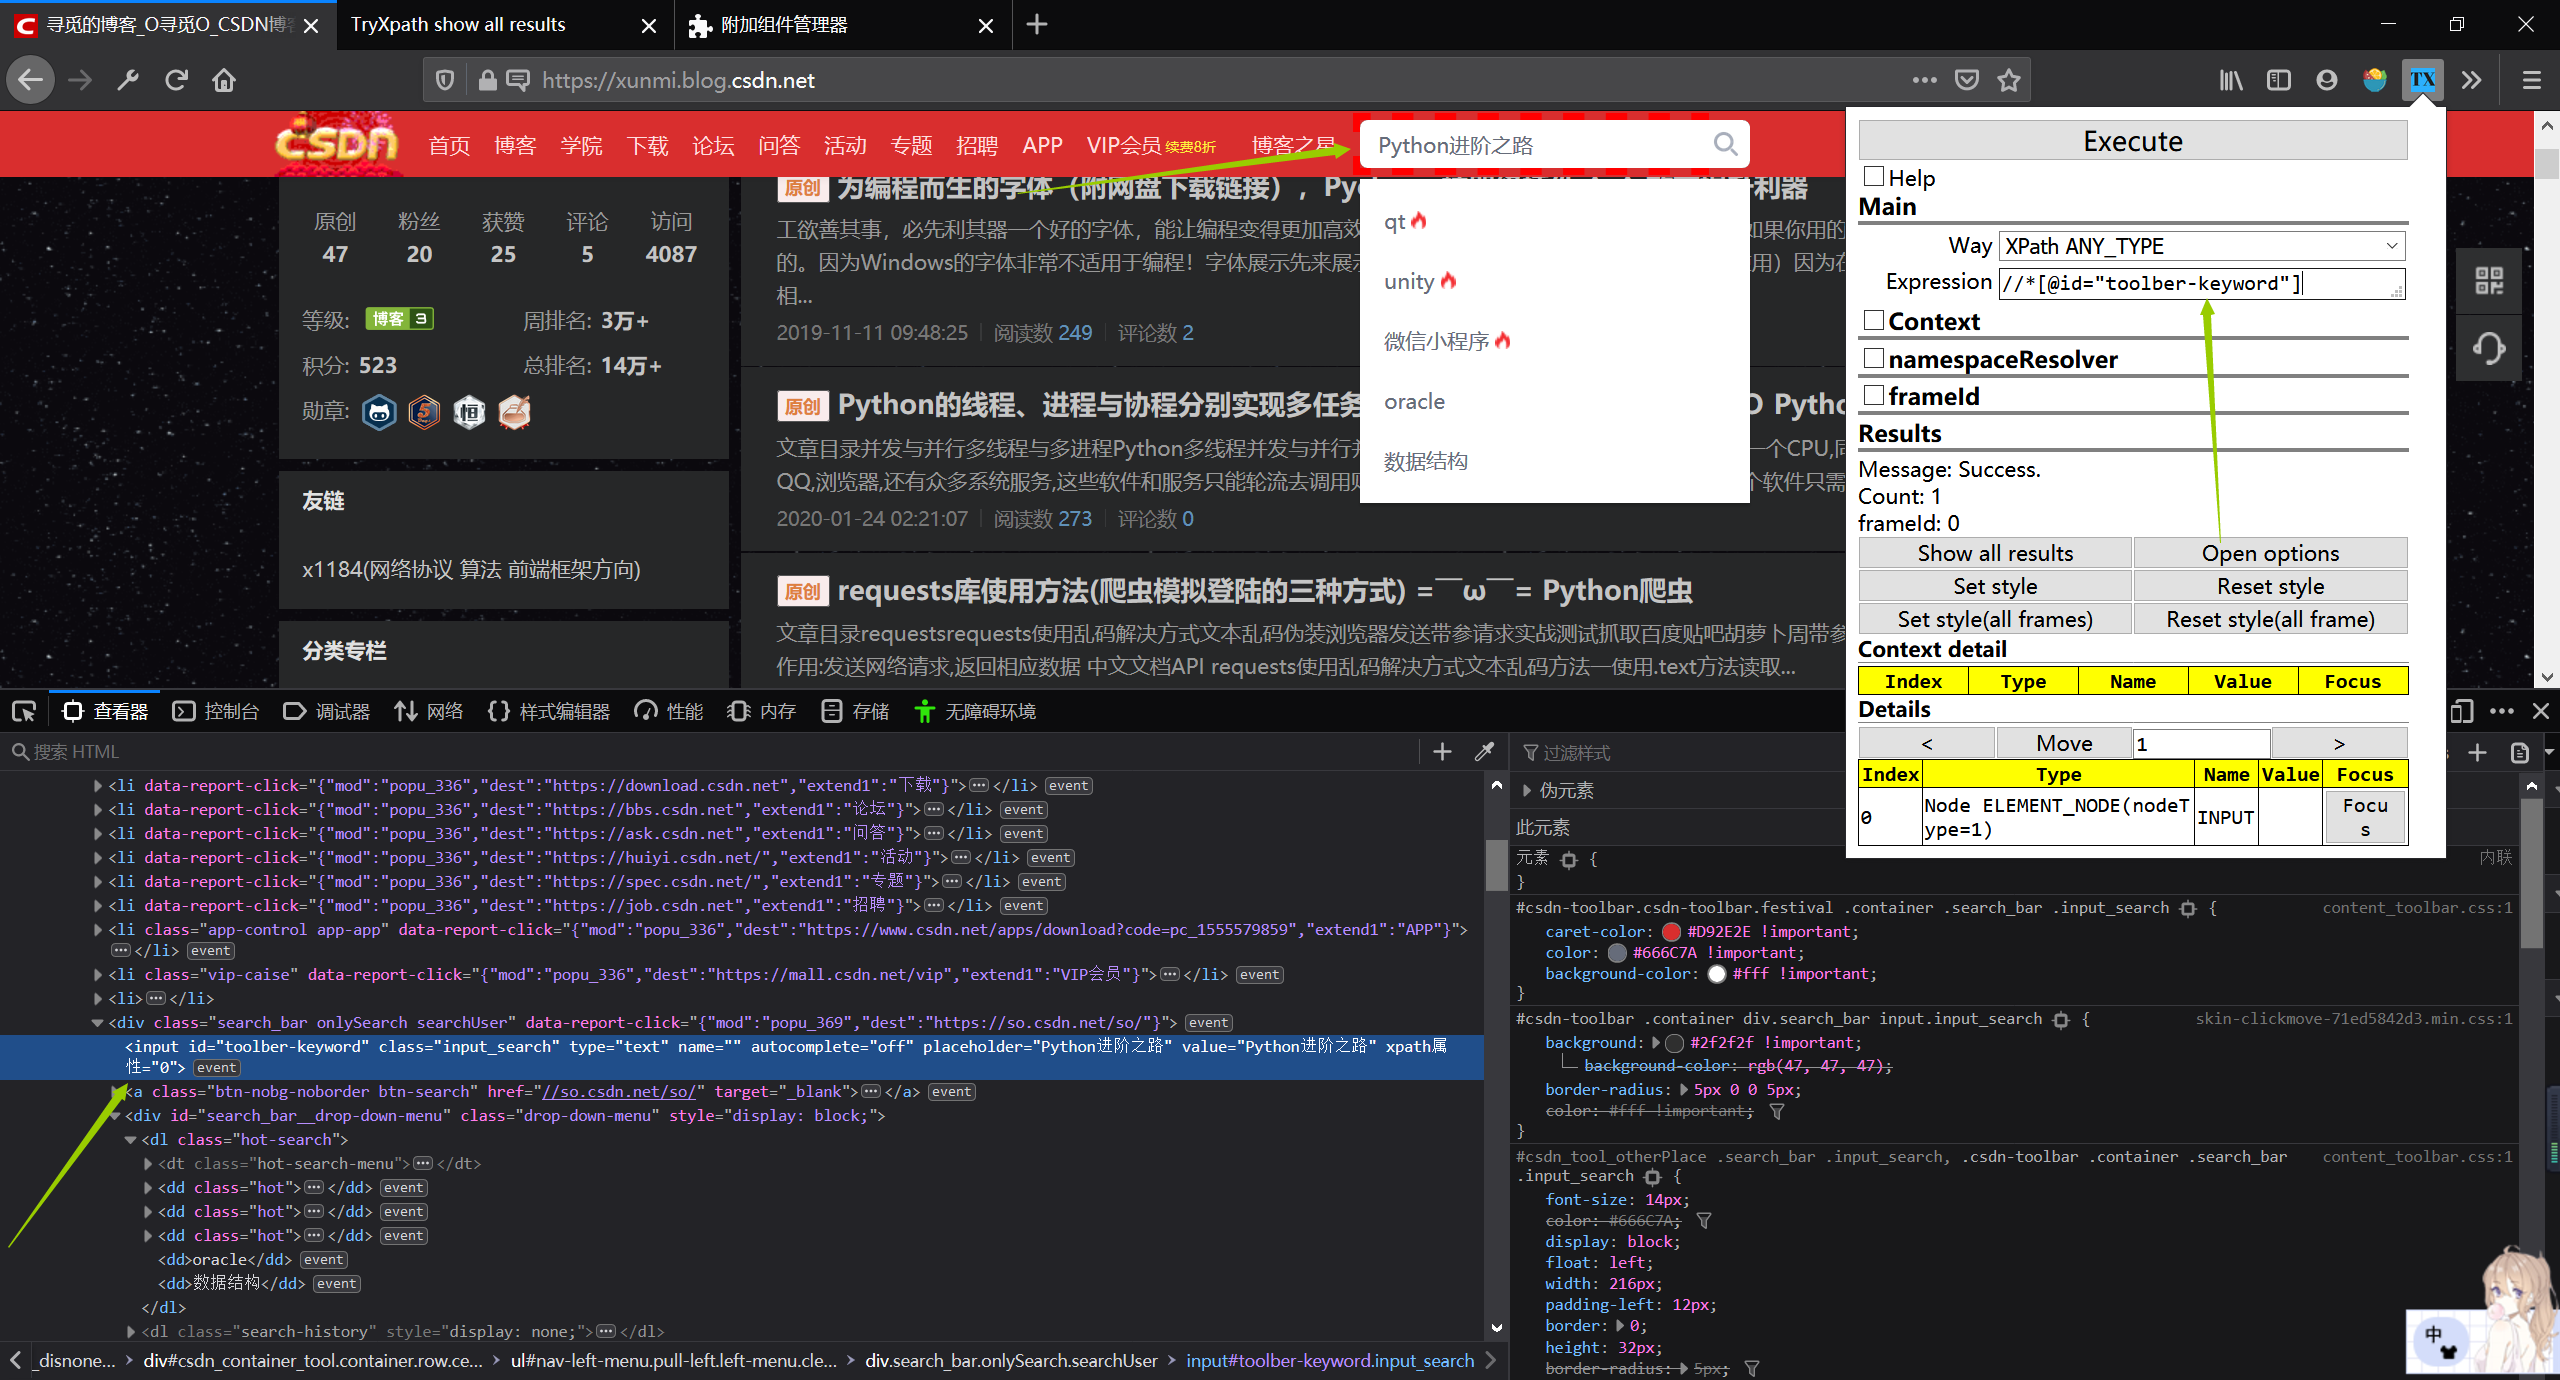This screenshot has height=1380, width=2560.
Task: Click the eyedropper icon in inspector
Action: pos(1484,752)
